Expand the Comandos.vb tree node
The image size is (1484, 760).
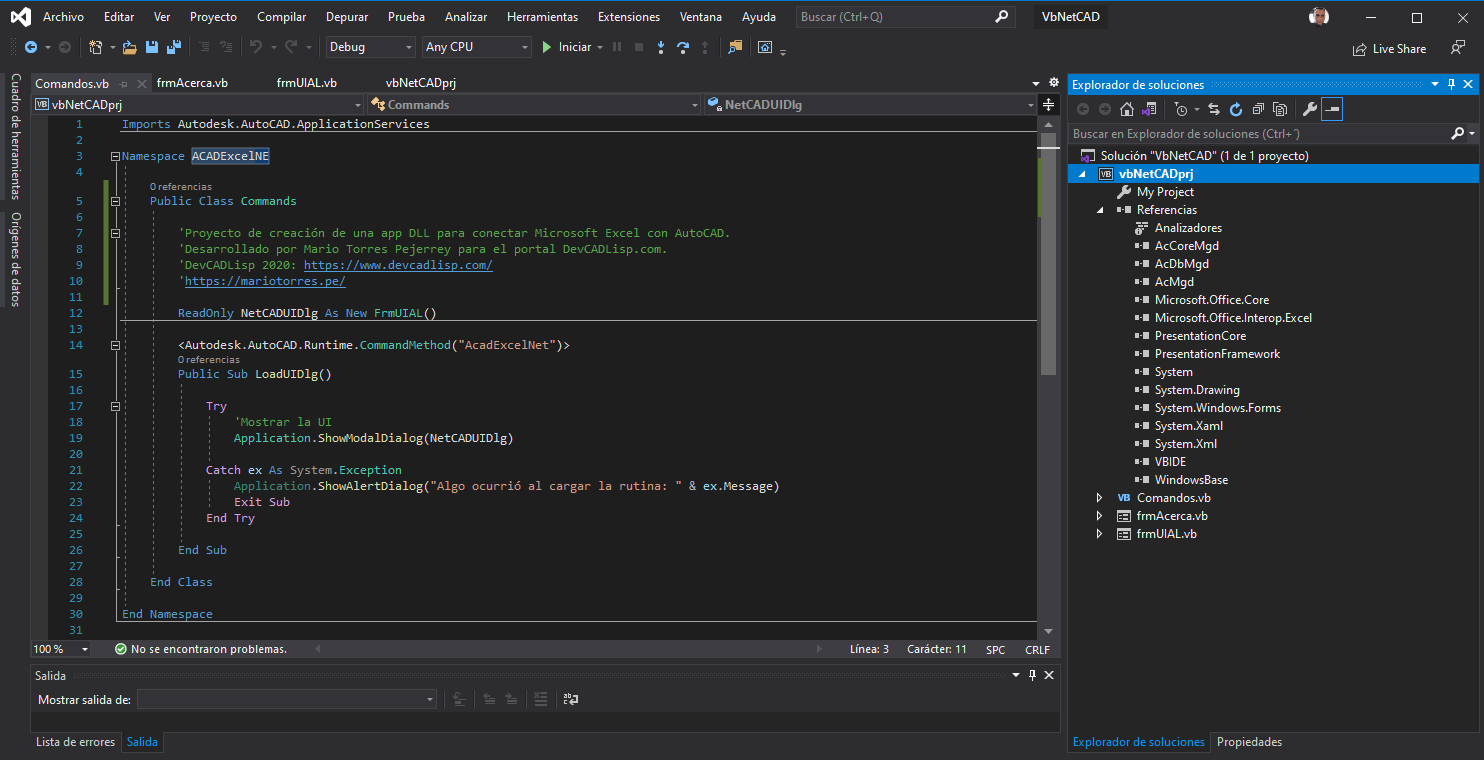click(1099, 497)
